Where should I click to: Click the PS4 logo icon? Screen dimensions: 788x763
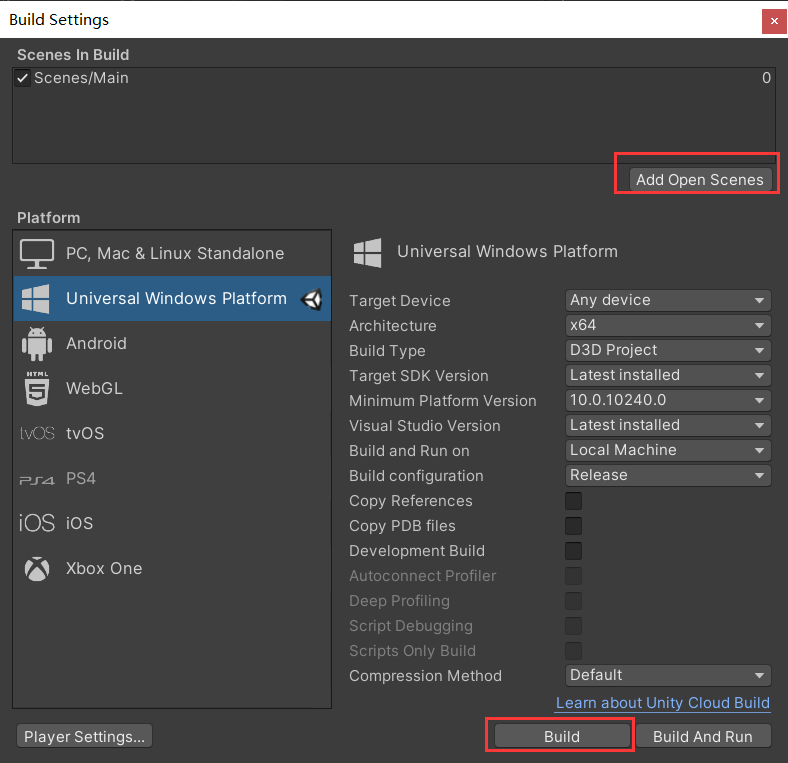[x=37, y=481]
